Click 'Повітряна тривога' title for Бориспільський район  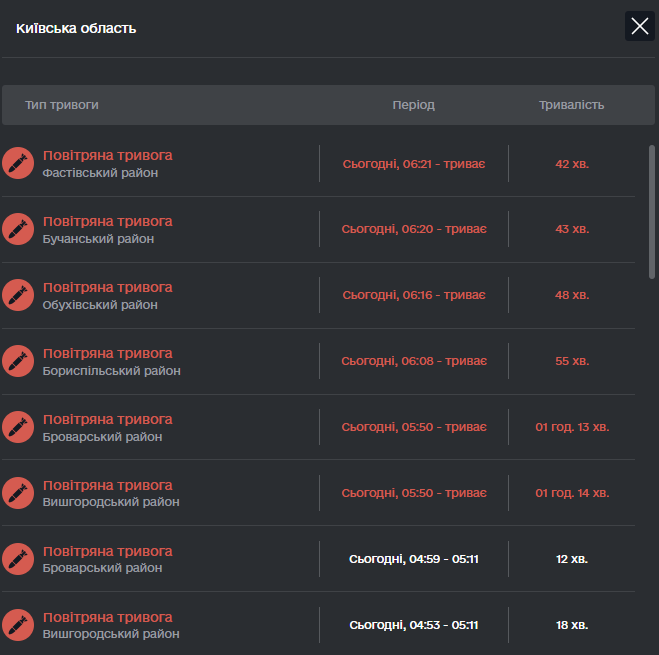pos(108,353)
